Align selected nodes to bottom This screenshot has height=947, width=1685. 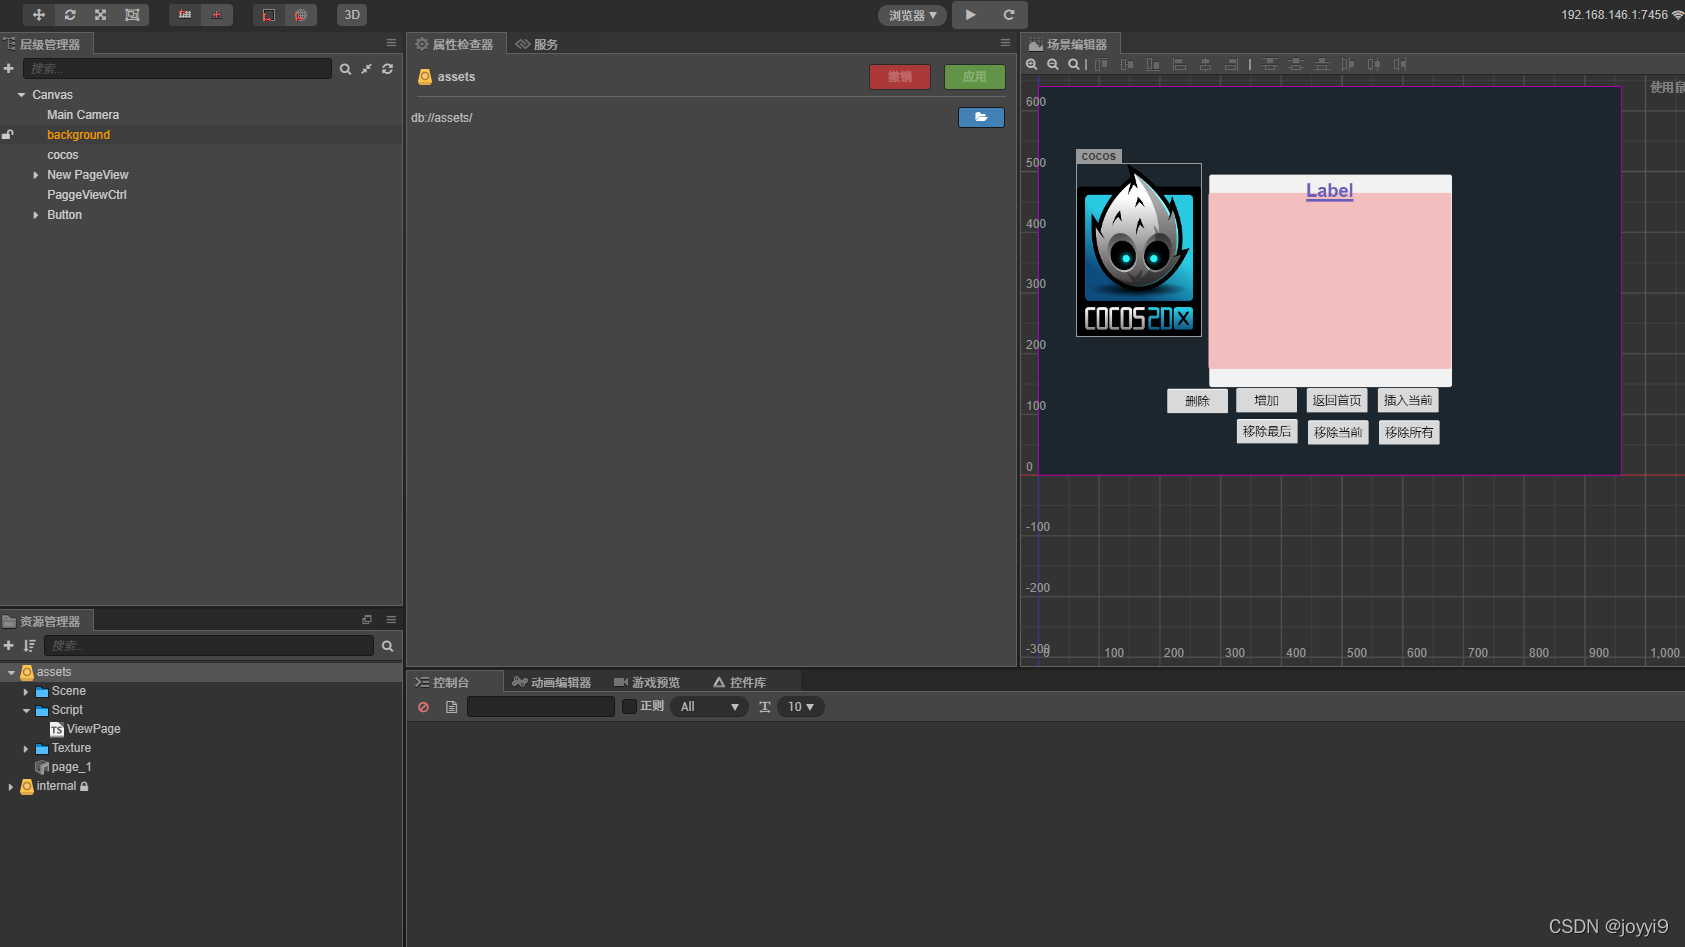tap(1153, 64)
